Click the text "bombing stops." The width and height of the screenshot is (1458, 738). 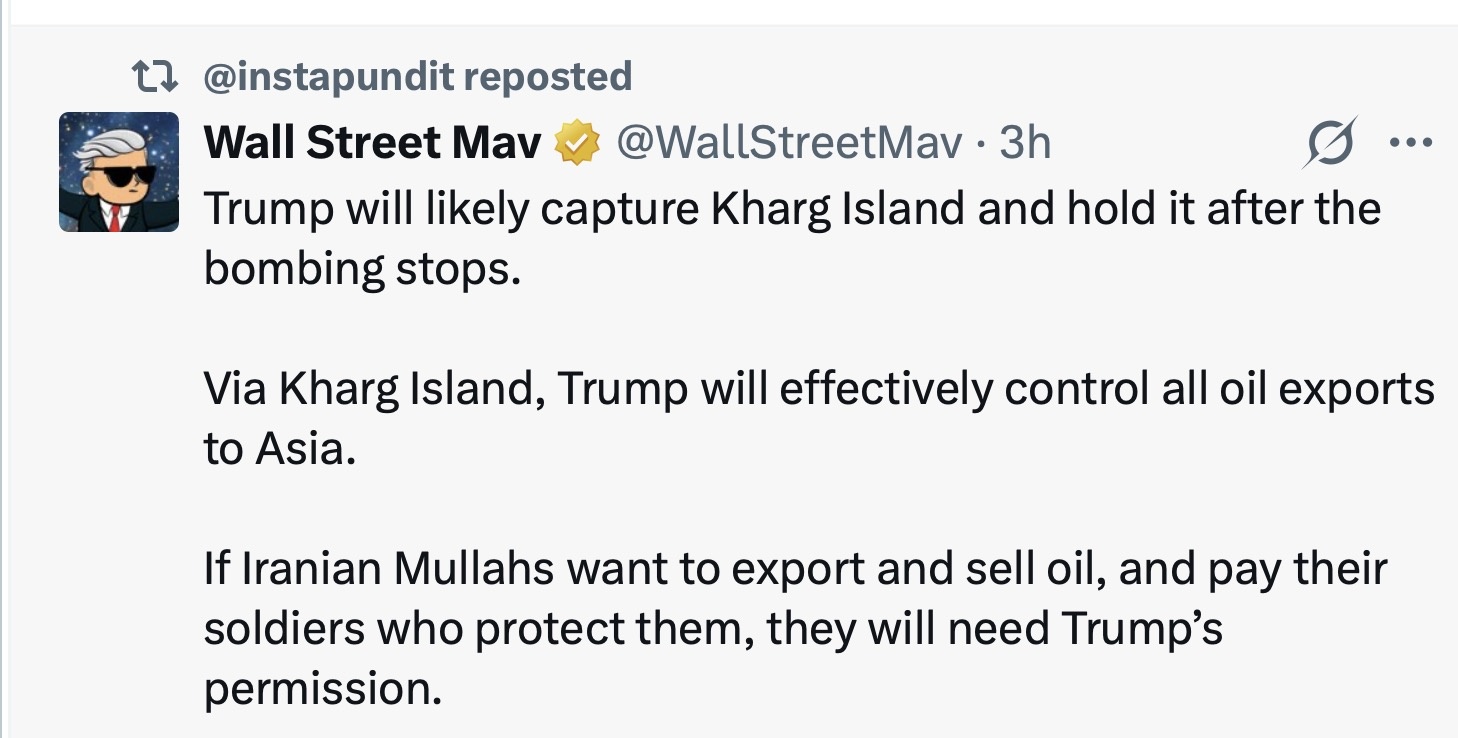363,268
